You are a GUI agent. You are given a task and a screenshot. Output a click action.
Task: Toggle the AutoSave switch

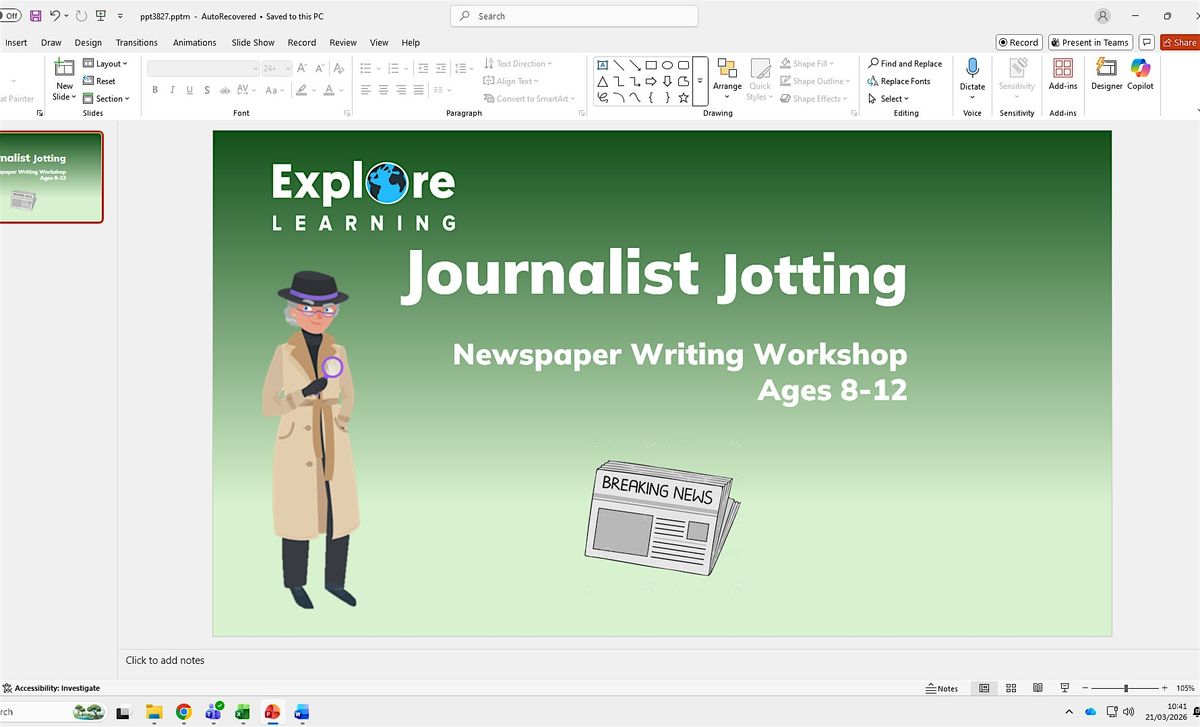click(10, 16)
